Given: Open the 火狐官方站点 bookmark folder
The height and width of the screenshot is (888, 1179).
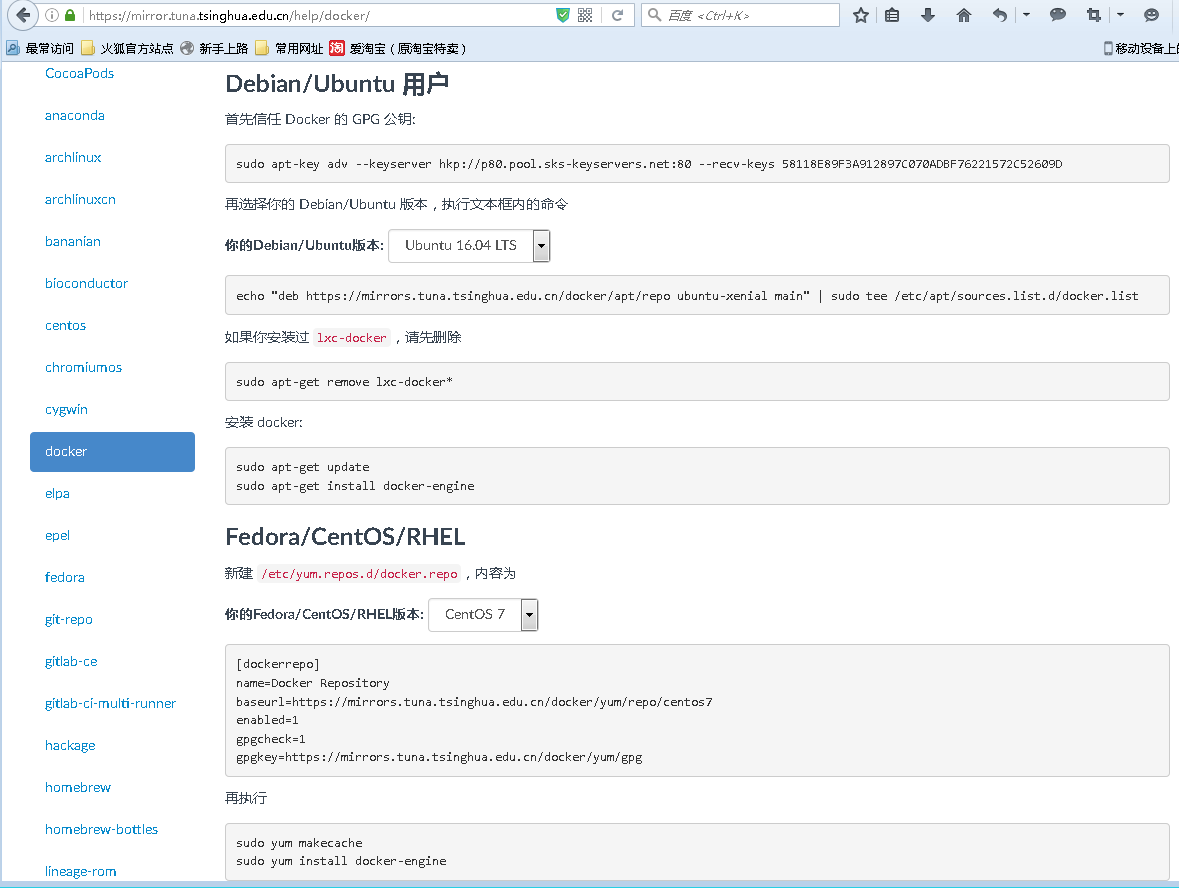Looking at the screenshot, I should click(x=127, y=48).
